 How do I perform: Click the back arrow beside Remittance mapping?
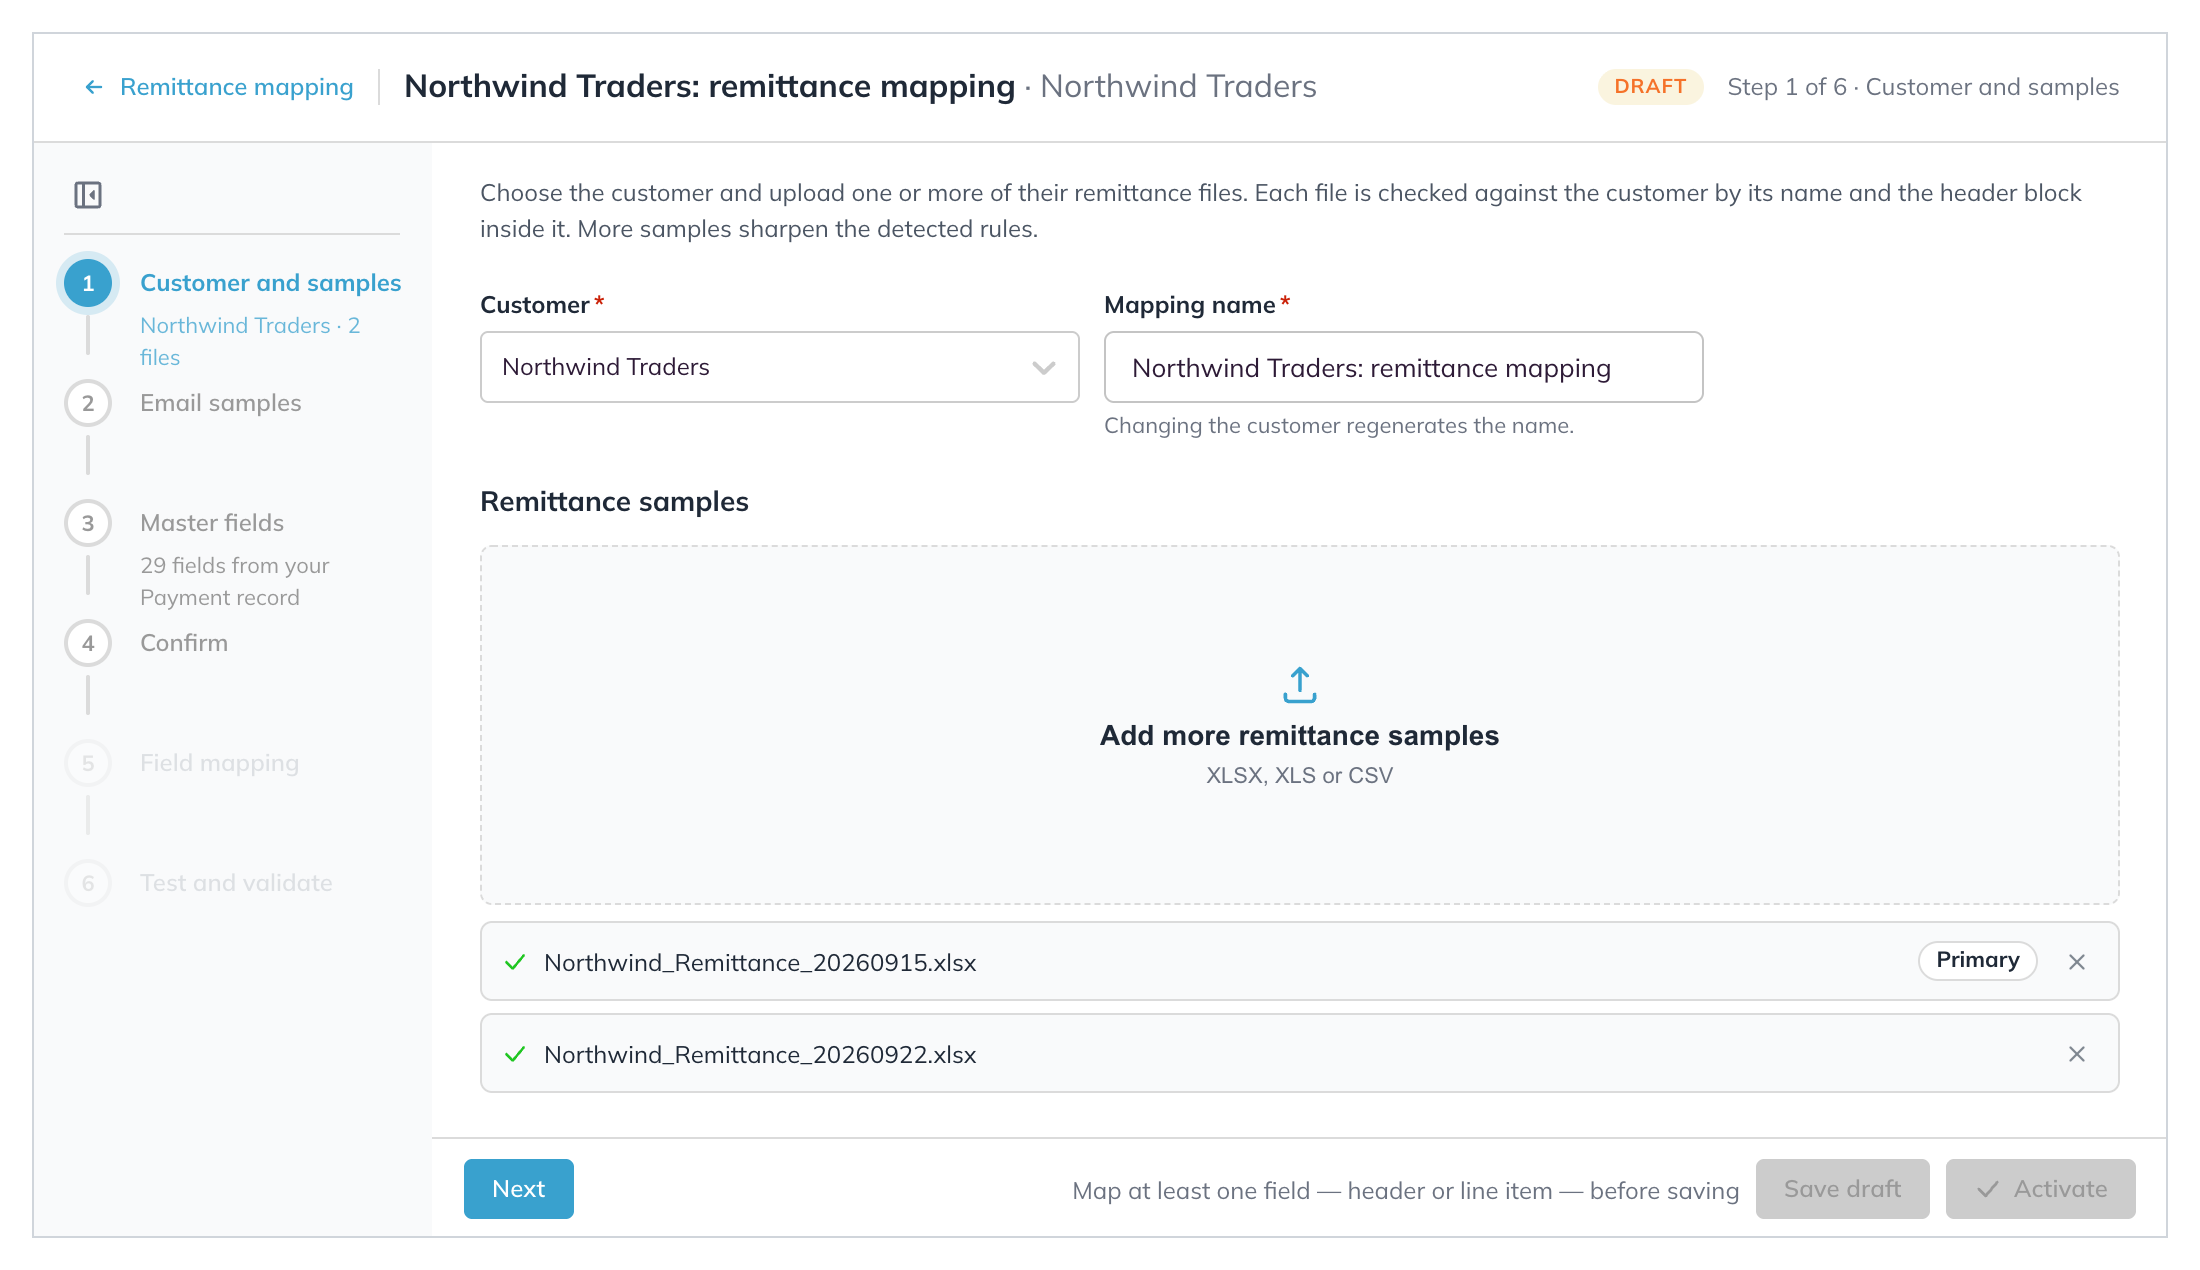click(94, 87)
